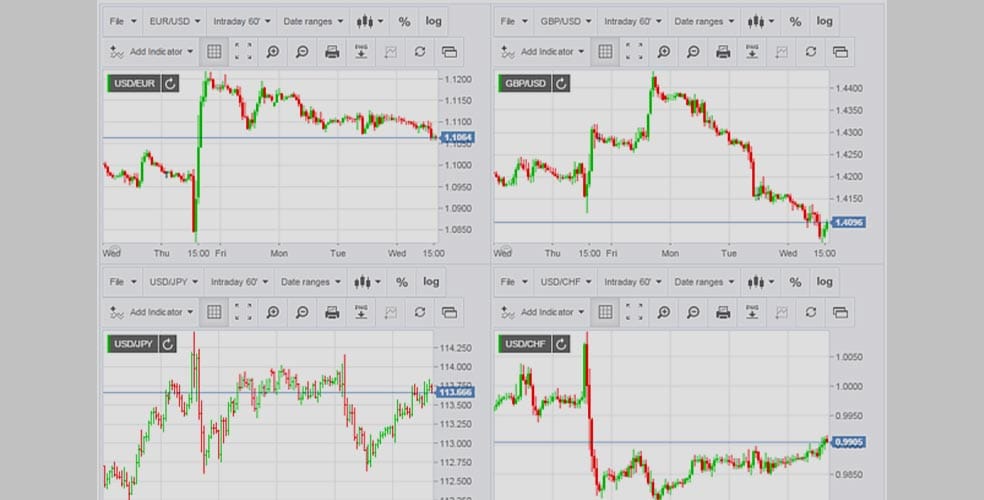Viewport: 984px width, 500px height.
Task: Toggle percent scale on EUR/USD chart
Action: coord(404,21)
